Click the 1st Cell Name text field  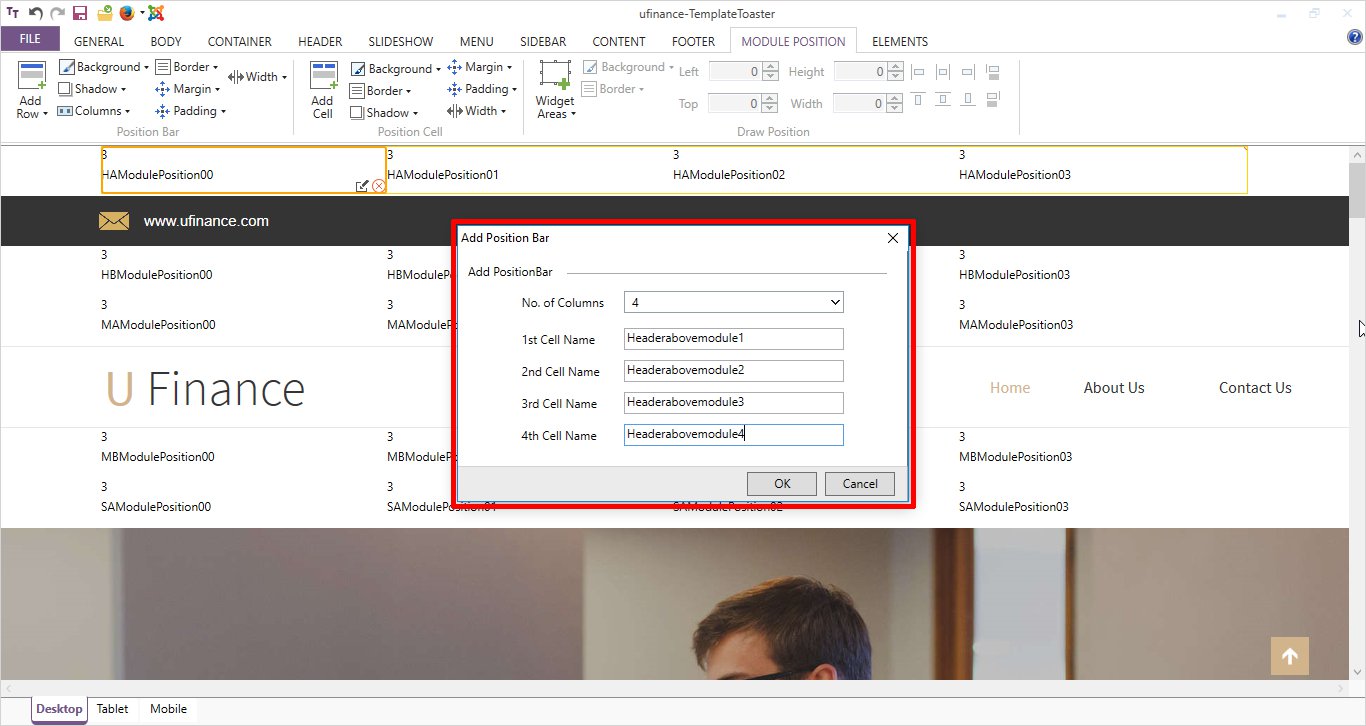click(x=733, y=339)
